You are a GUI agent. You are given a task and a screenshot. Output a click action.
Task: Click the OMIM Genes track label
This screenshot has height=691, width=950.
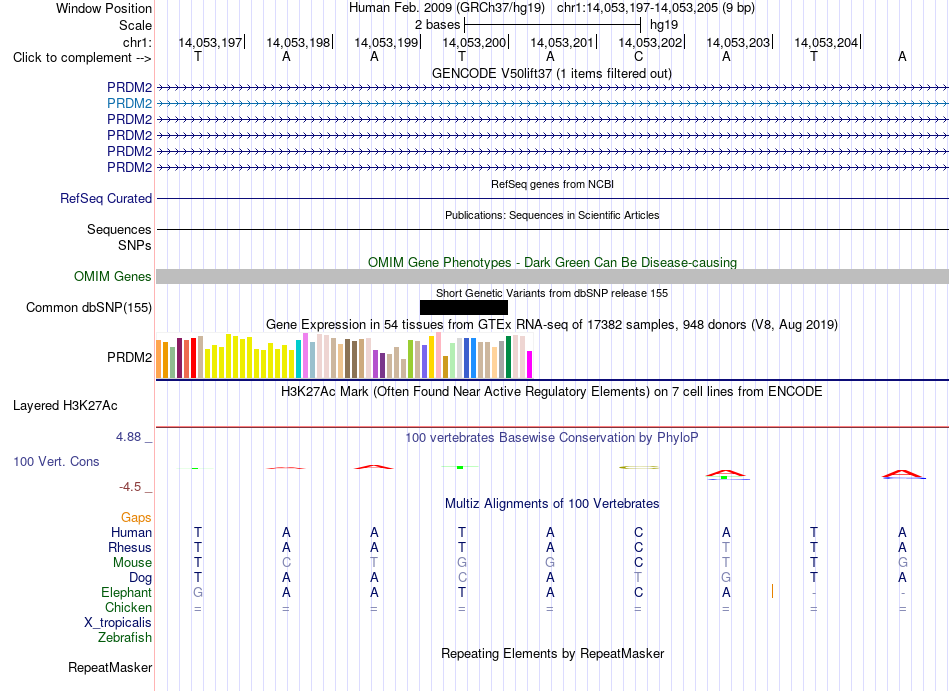113,277
